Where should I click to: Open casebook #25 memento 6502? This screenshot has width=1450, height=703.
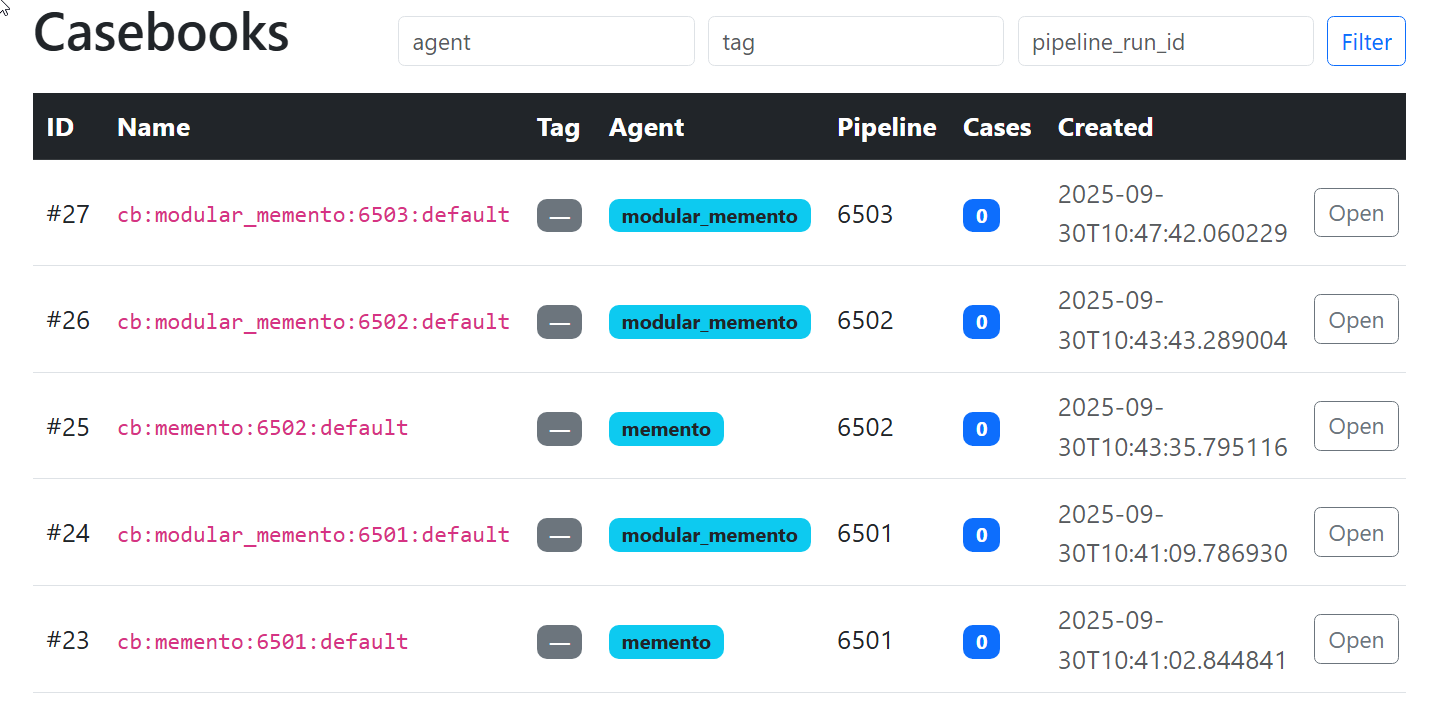[x=1355, y=426]
